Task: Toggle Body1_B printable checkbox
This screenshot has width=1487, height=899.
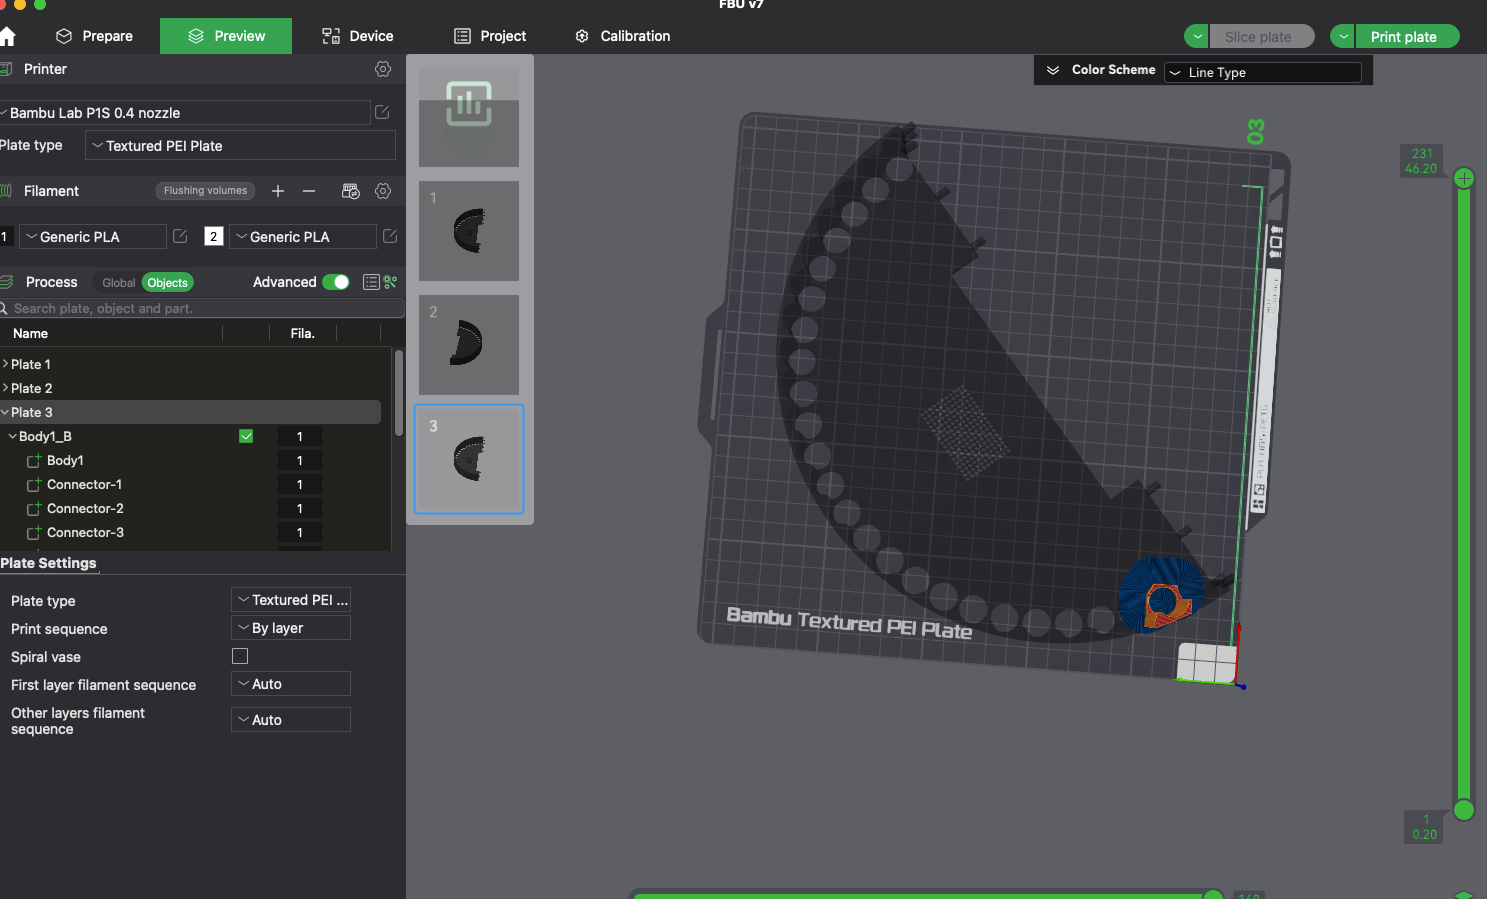Action: click(246, 436)
